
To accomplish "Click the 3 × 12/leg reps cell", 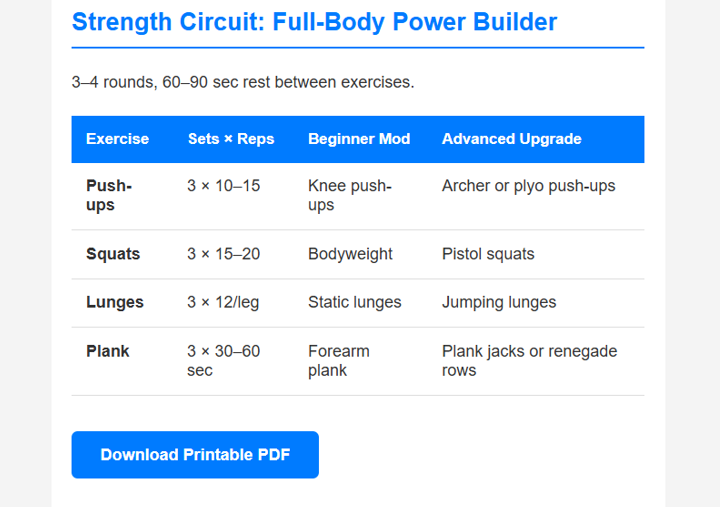I will point(223,302).
